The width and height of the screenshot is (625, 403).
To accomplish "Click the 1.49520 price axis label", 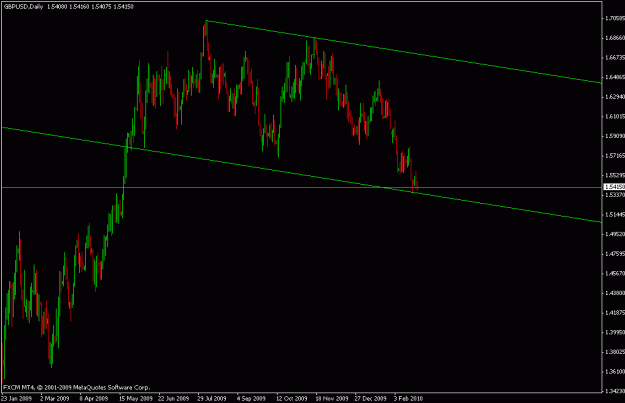I will [615, 234].
